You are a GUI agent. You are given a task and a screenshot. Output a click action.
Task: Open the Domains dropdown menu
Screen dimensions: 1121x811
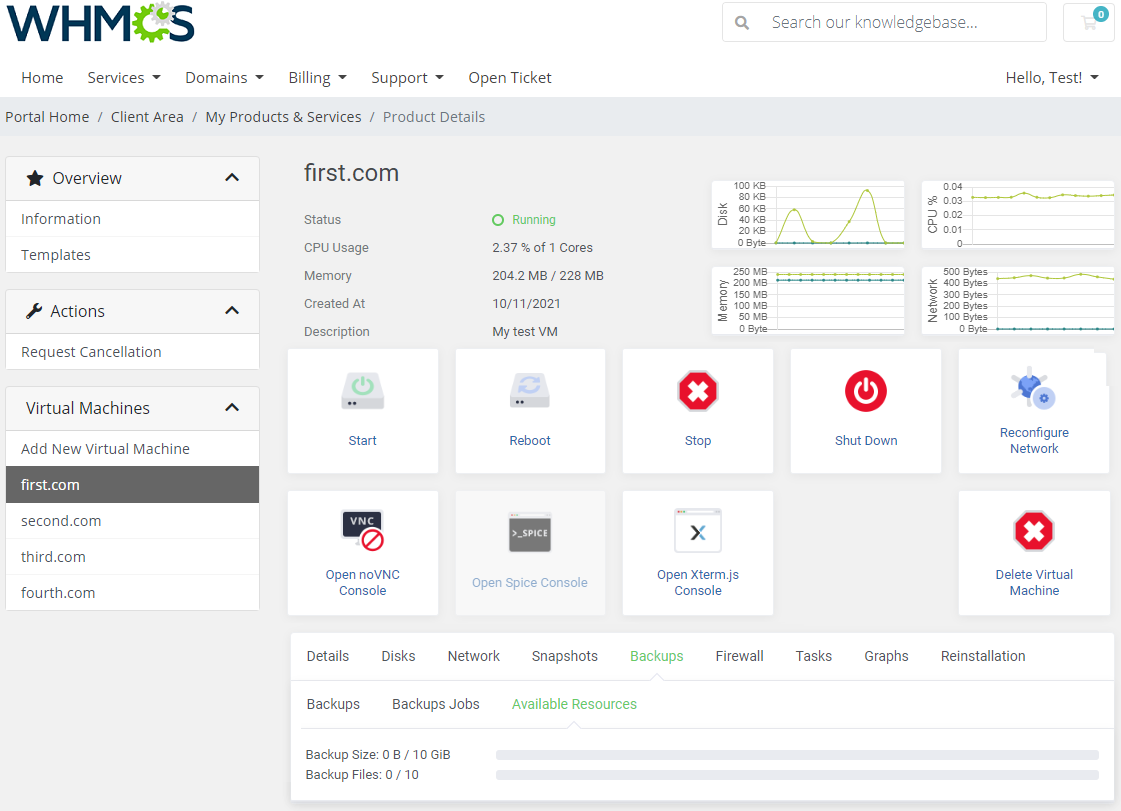pyautogui.click(x=224, y=77)
